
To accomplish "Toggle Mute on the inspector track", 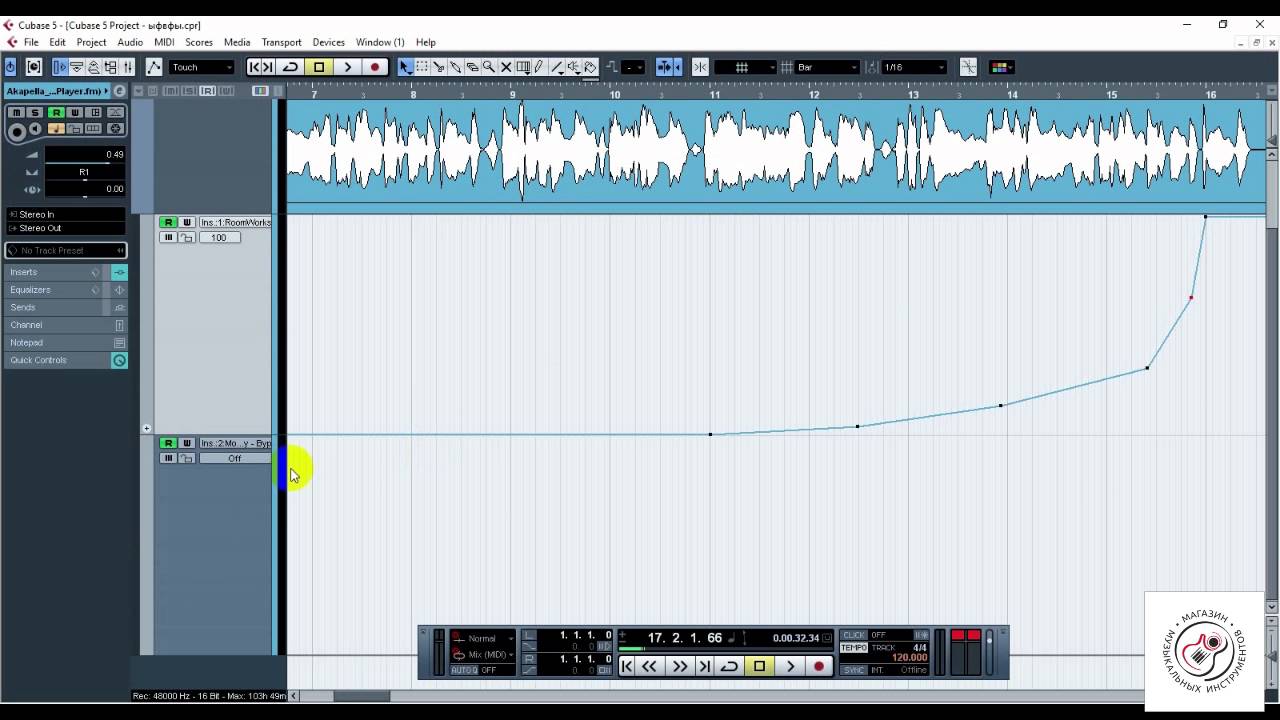I will click(x=16, y=113).
